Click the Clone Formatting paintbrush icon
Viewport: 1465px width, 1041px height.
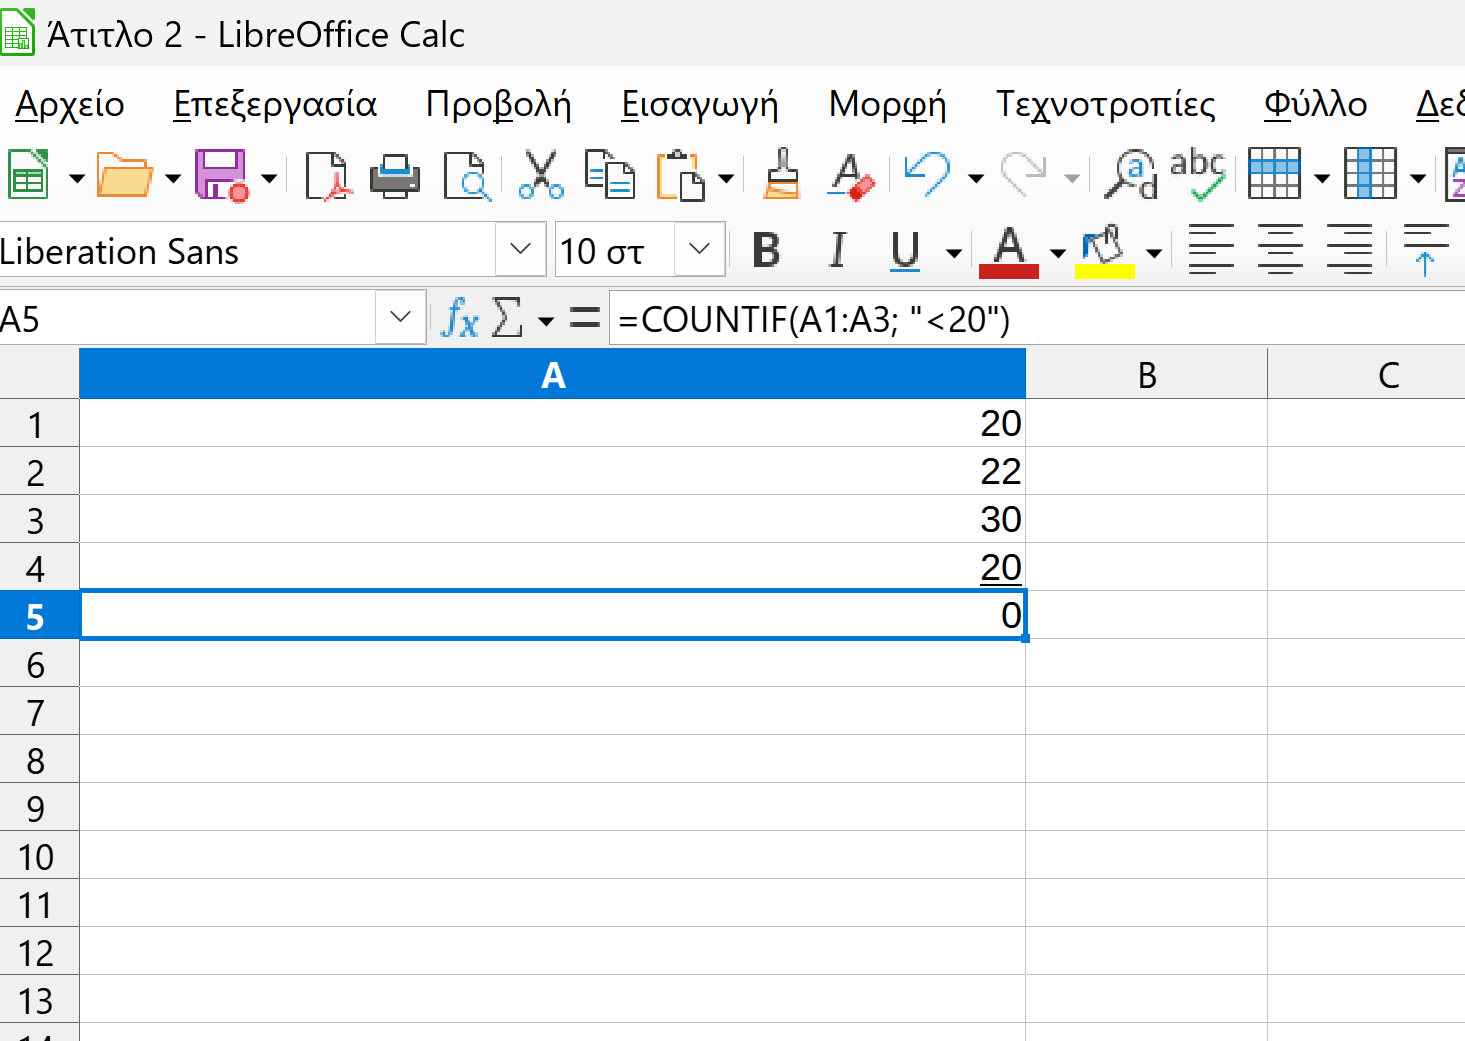click(x=782, y=176)
